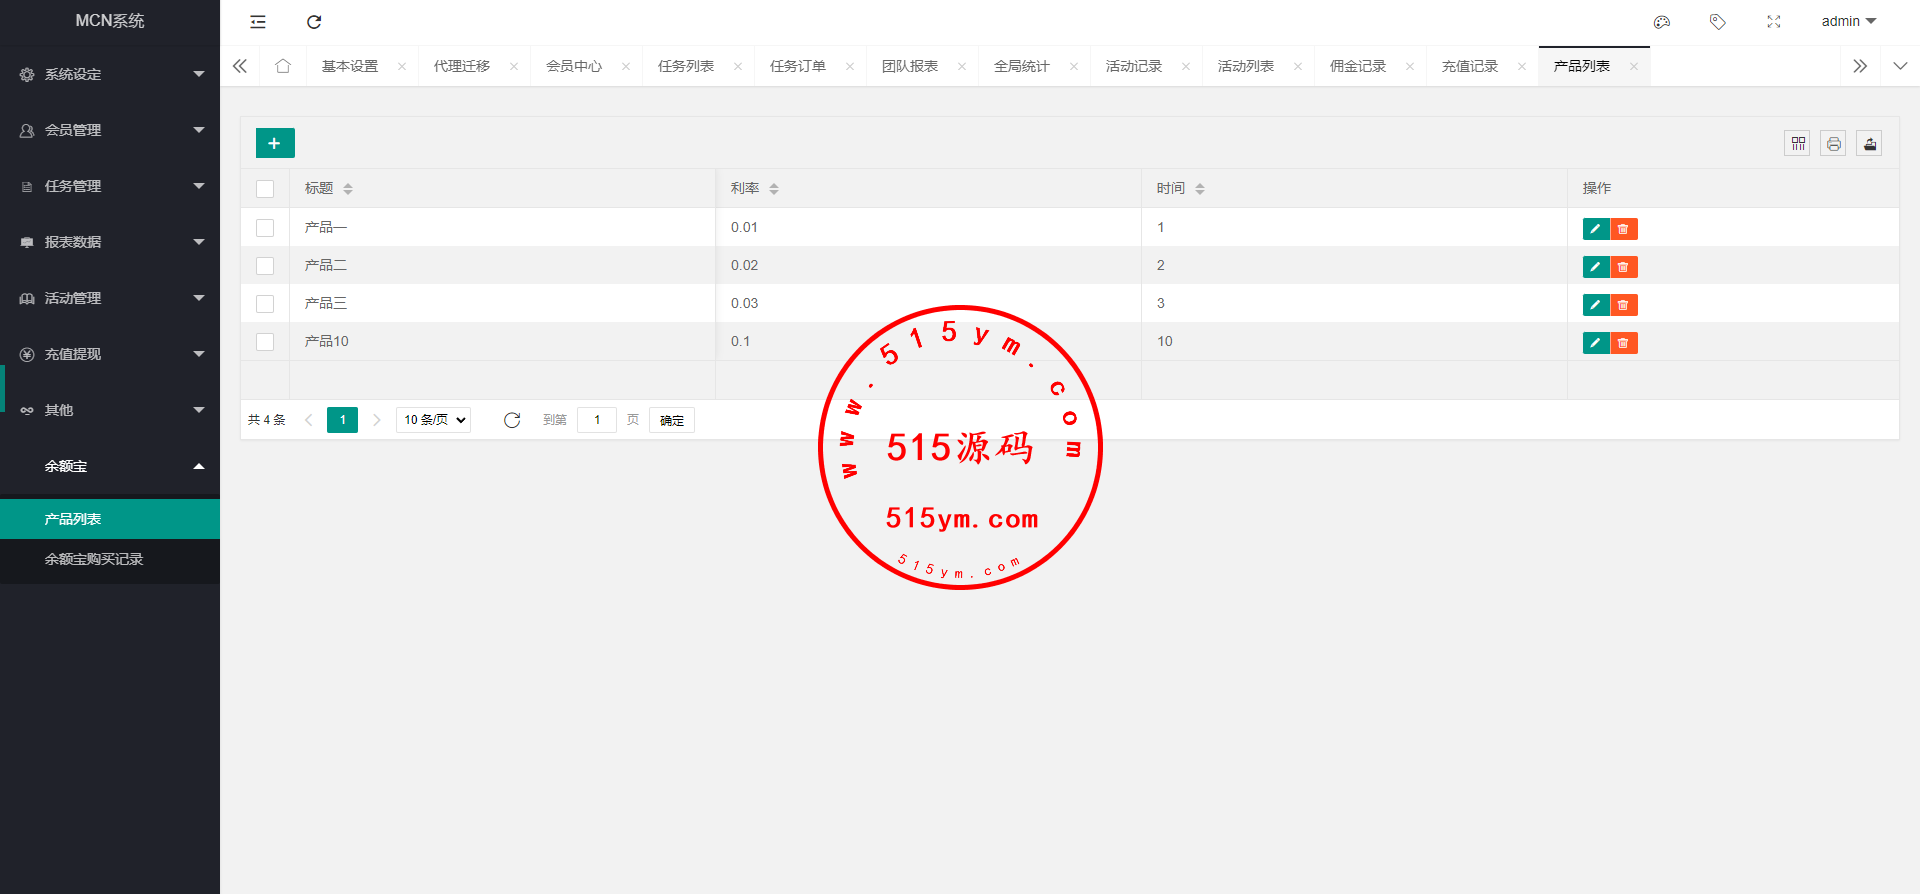Image resolution: width=1920 pixels, height=894 pixels.
Task: Edit the 产品一 row
Action: click(1595, 229)
